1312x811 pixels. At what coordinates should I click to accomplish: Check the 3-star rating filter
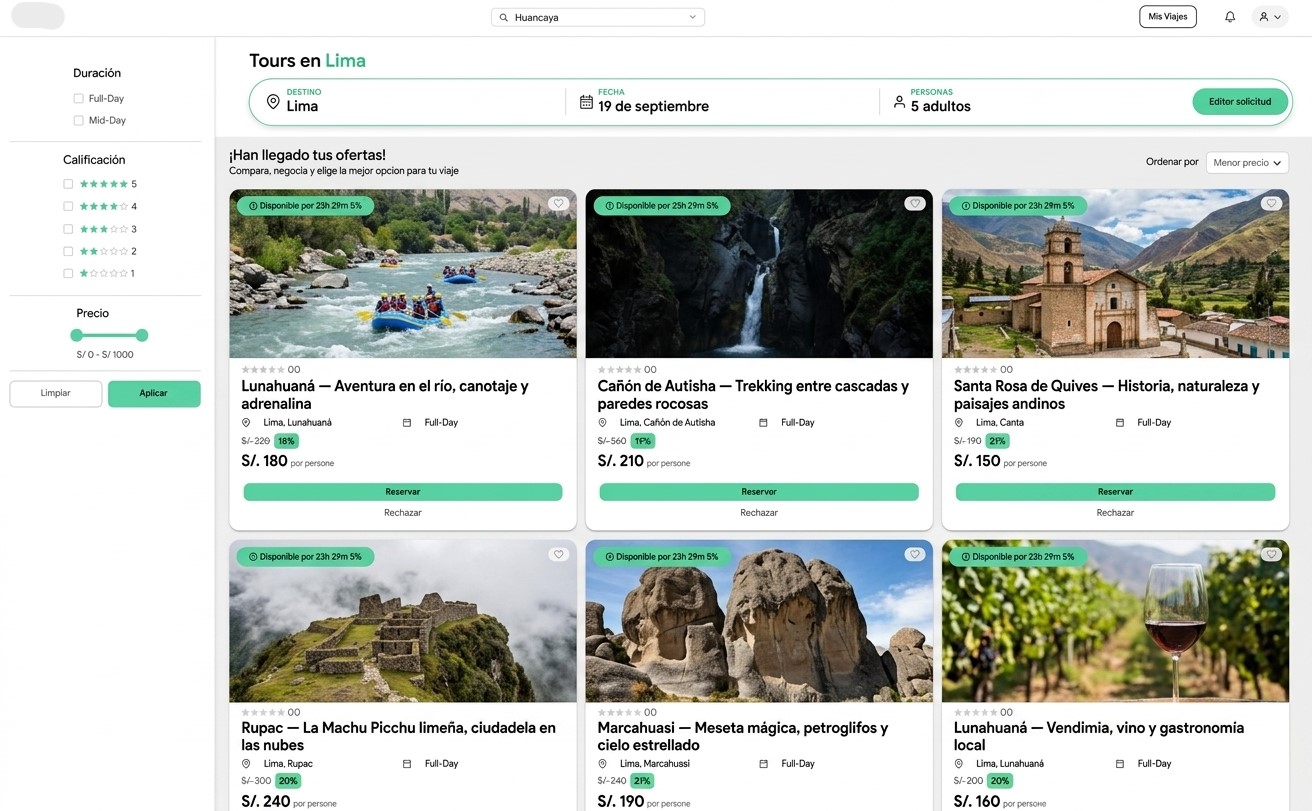coord(68,230)
